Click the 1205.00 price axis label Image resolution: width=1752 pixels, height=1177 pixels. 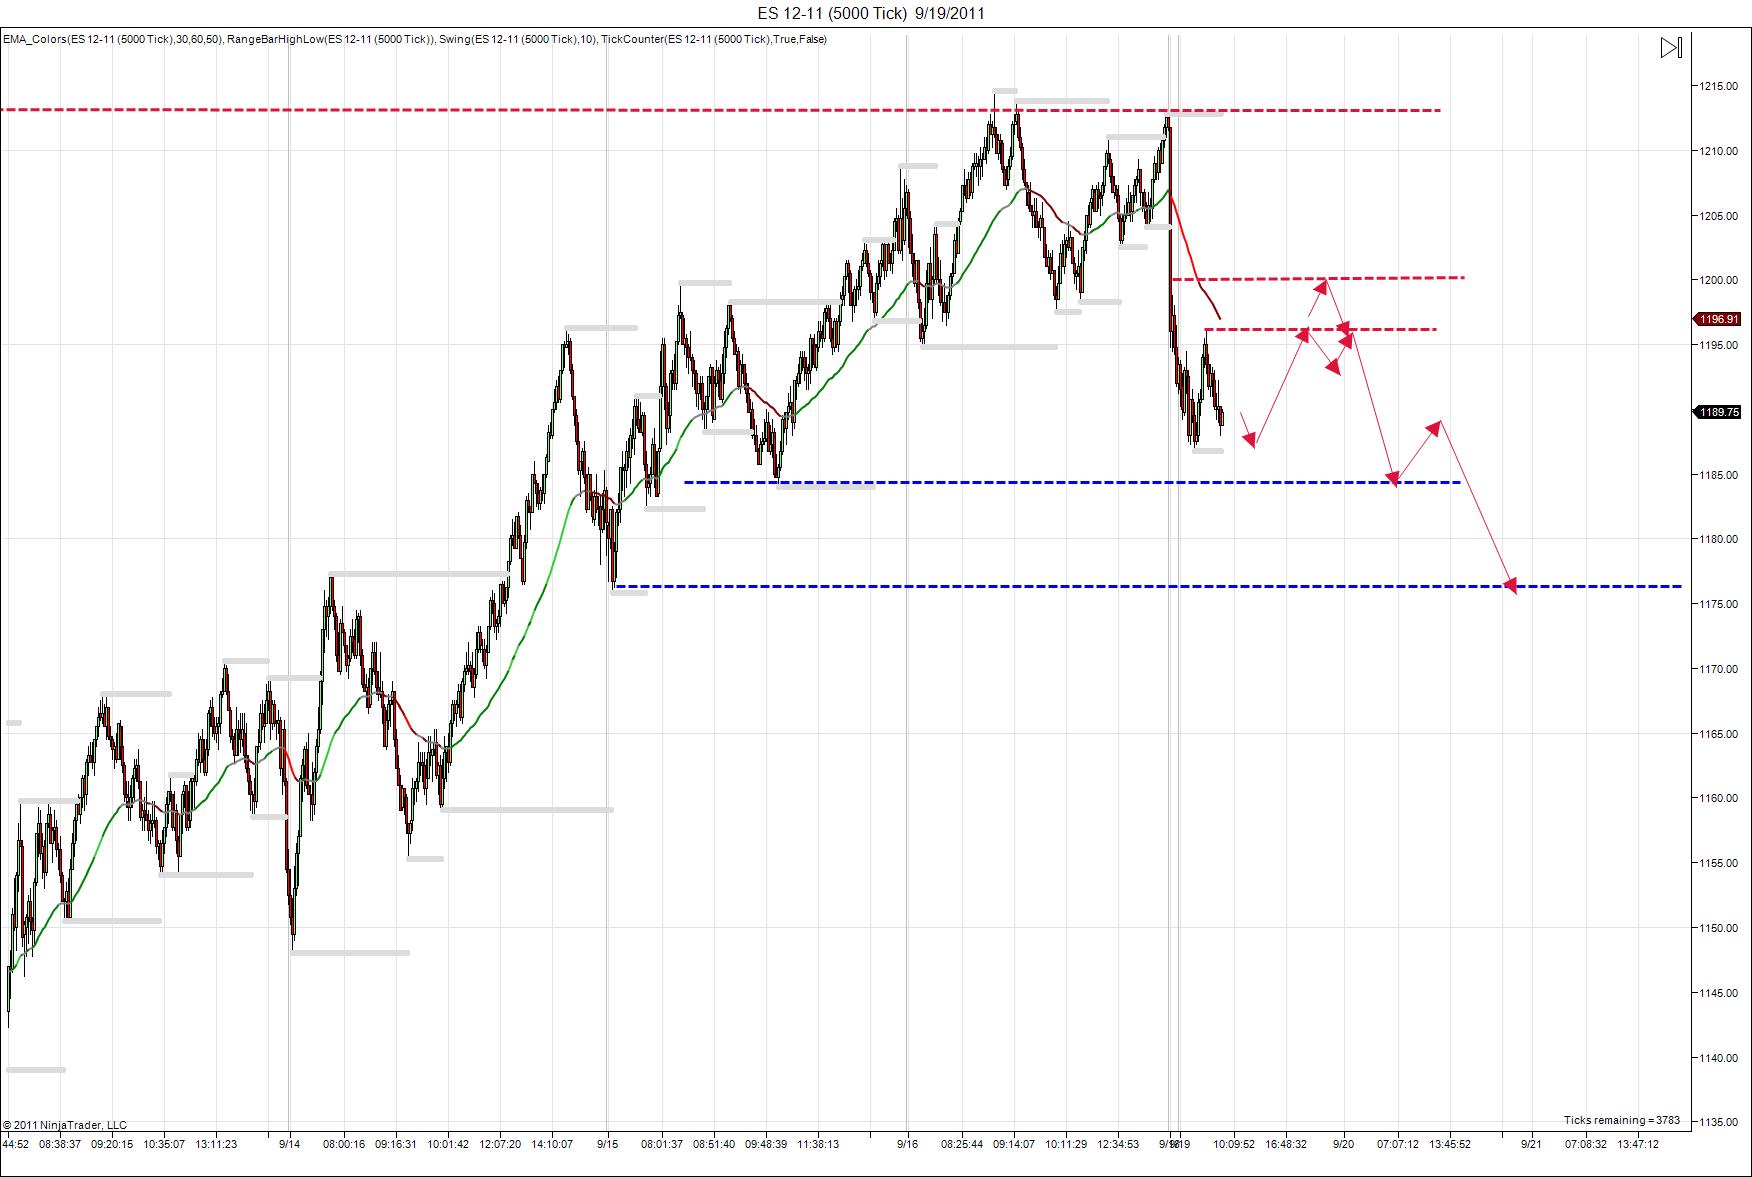point(1718,216)
